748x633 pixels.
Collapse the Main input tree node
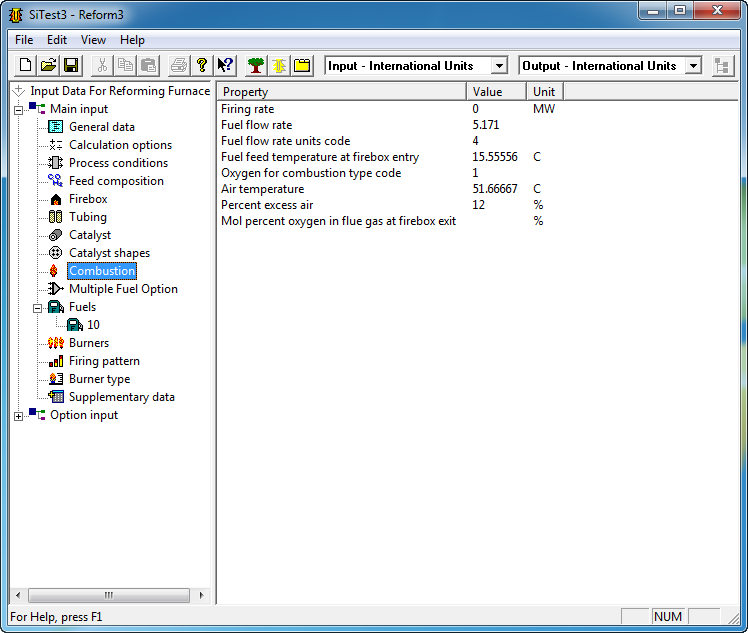pyautogui.click(x=19, y=111)
